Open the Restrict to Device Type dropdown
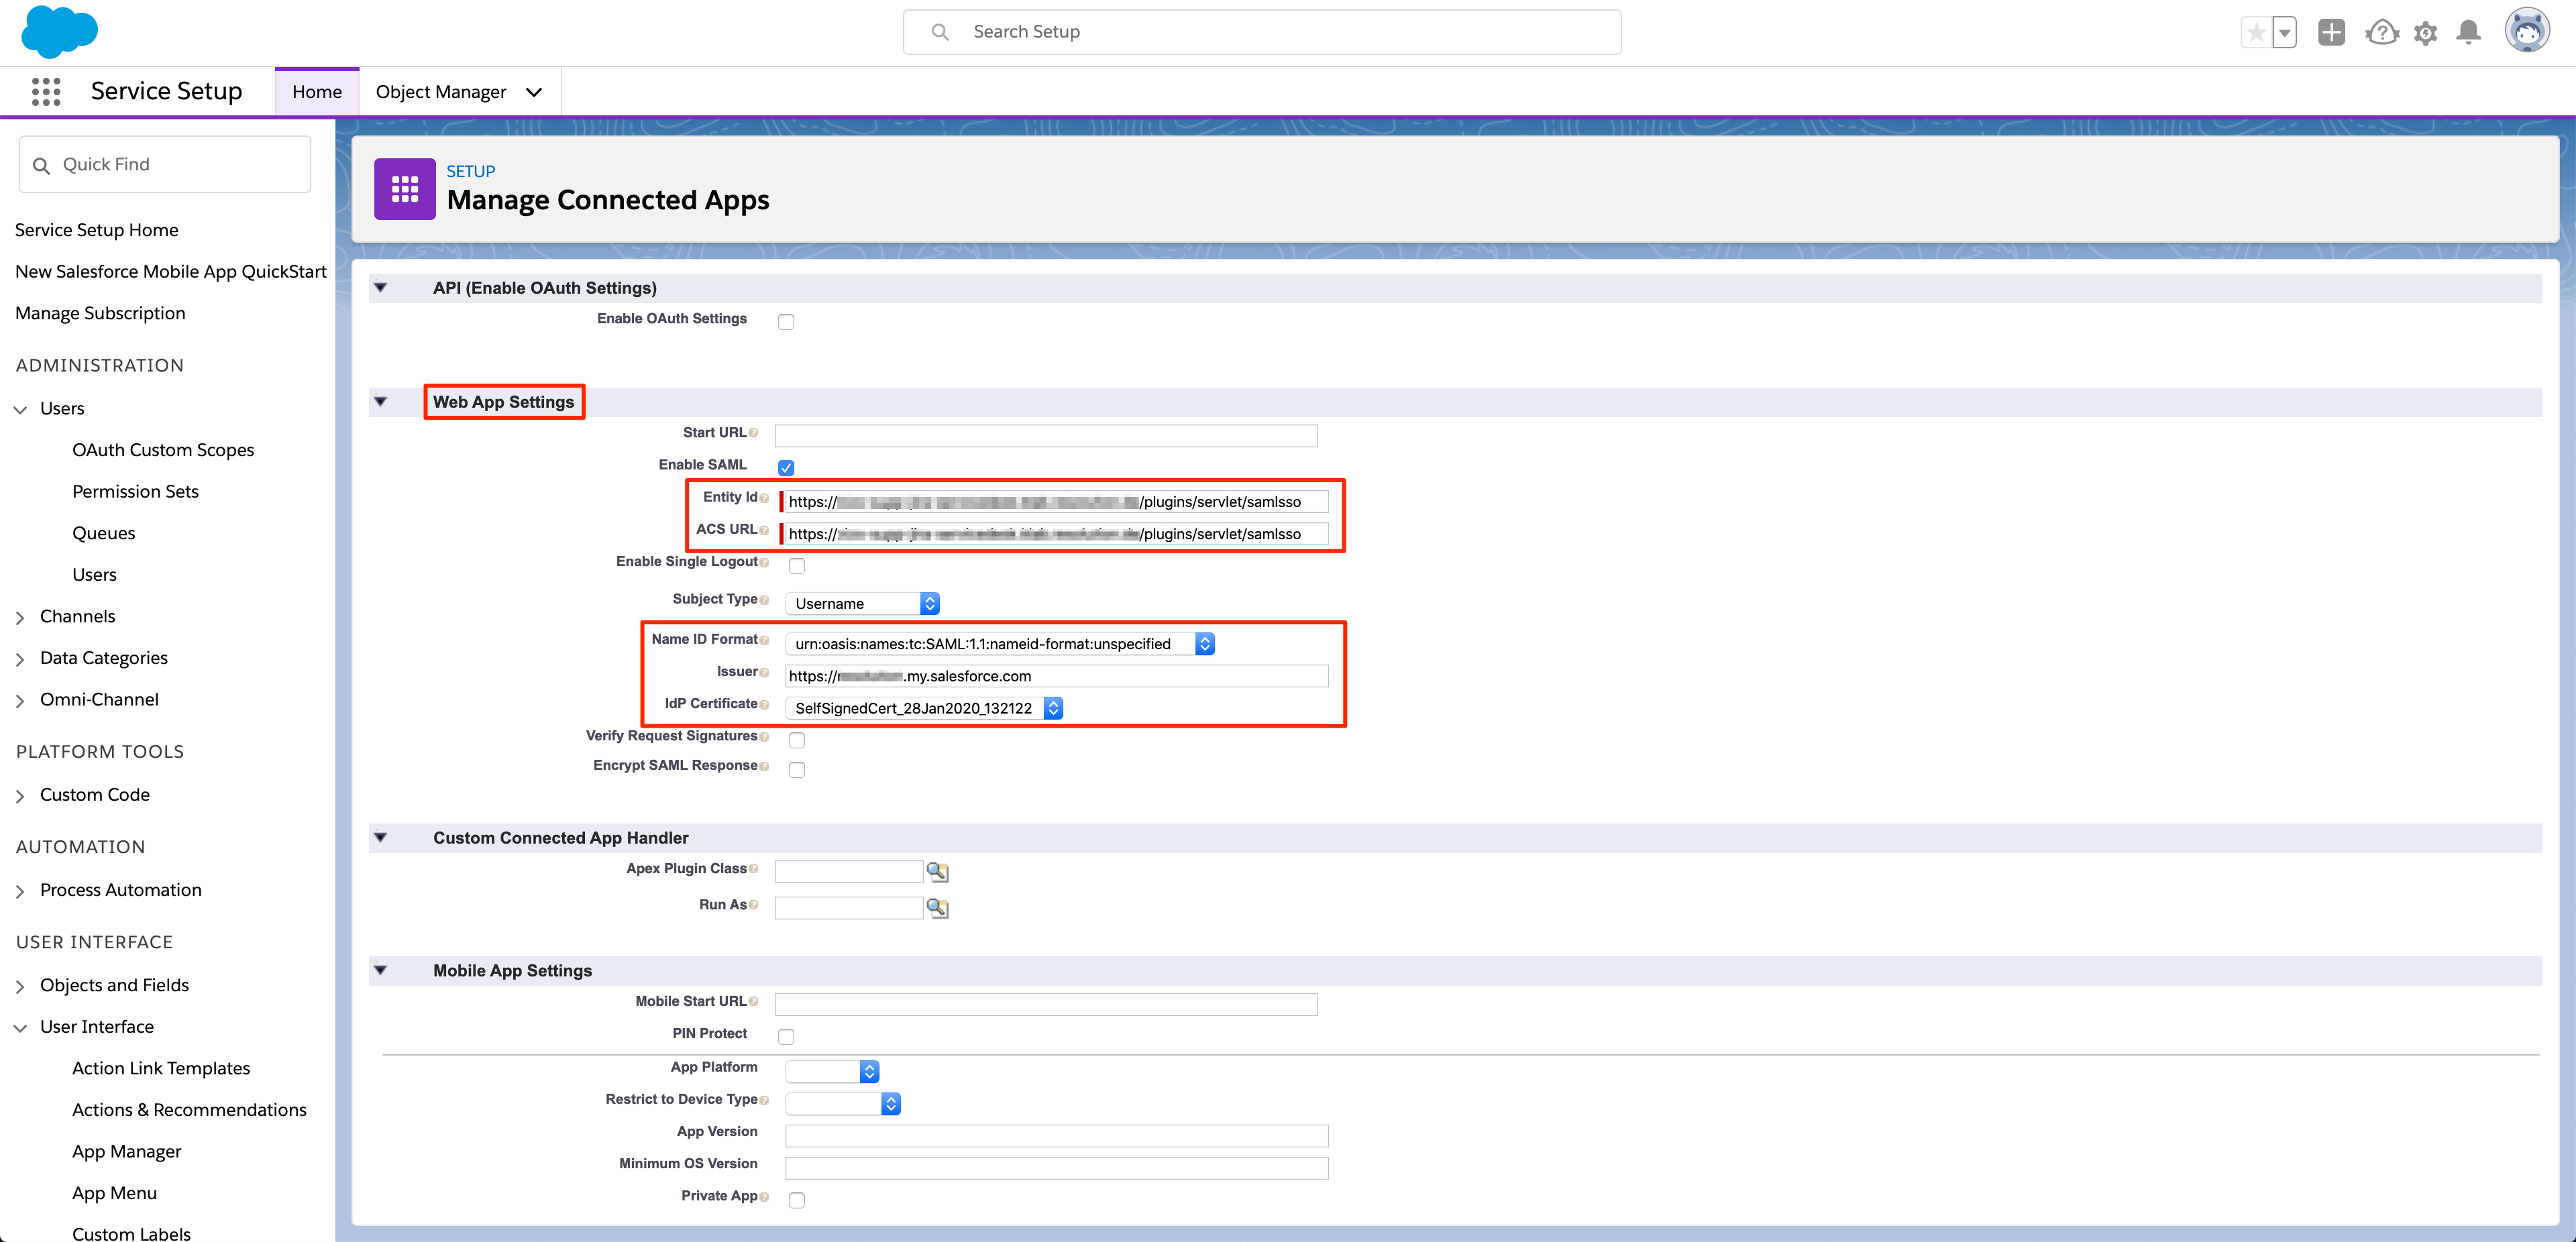 843,1103
